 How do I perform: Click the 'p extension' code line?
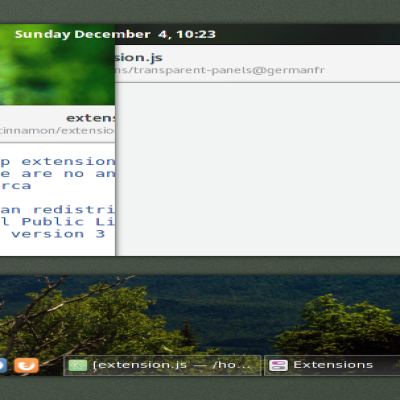coord(57,162)
